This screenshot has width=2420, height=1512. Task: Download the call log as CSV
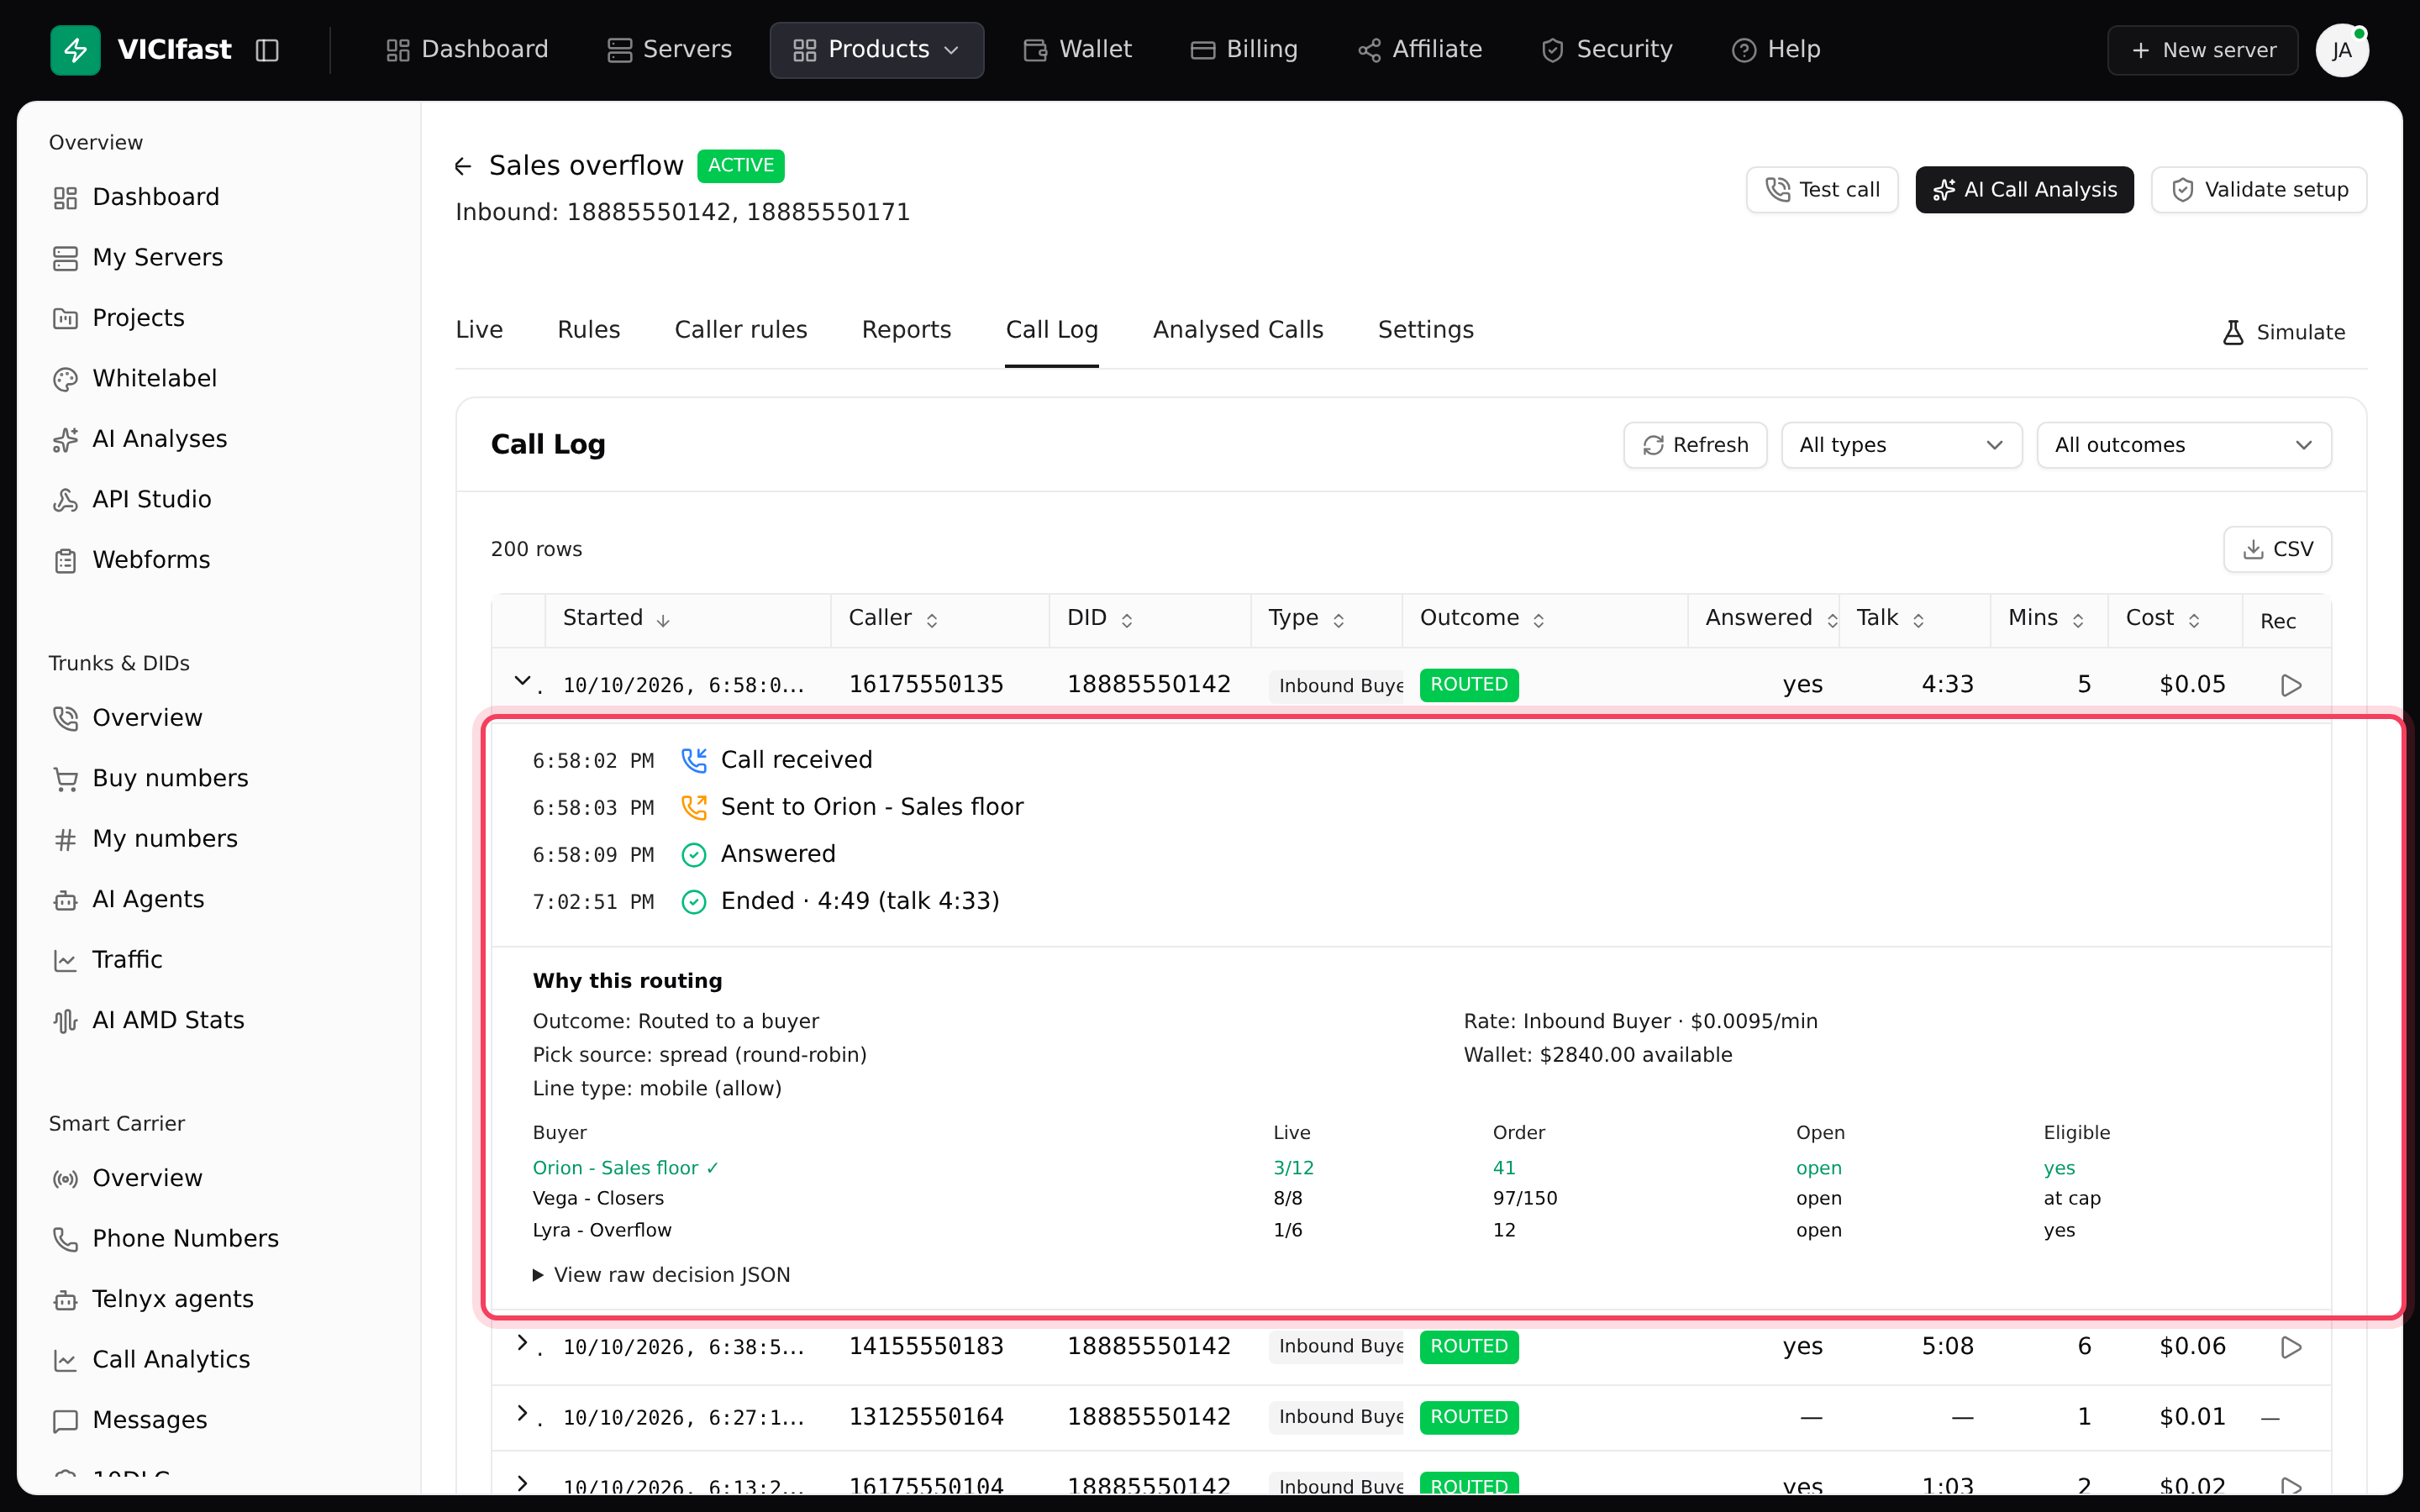2277,549
